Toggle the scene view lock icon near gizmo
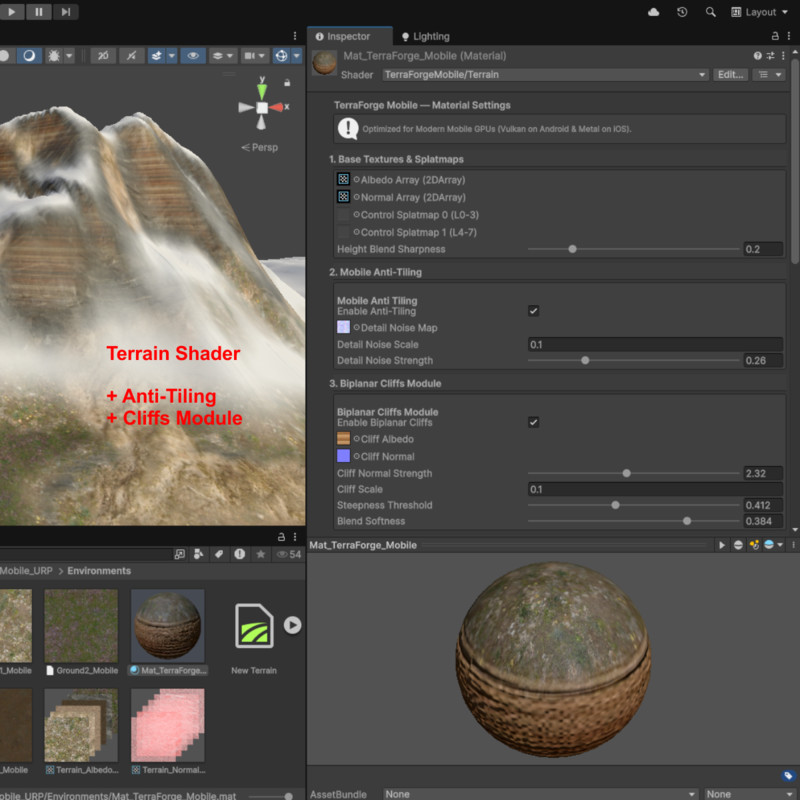Screen dimensions: 800x800 click(x=287, y=82)
